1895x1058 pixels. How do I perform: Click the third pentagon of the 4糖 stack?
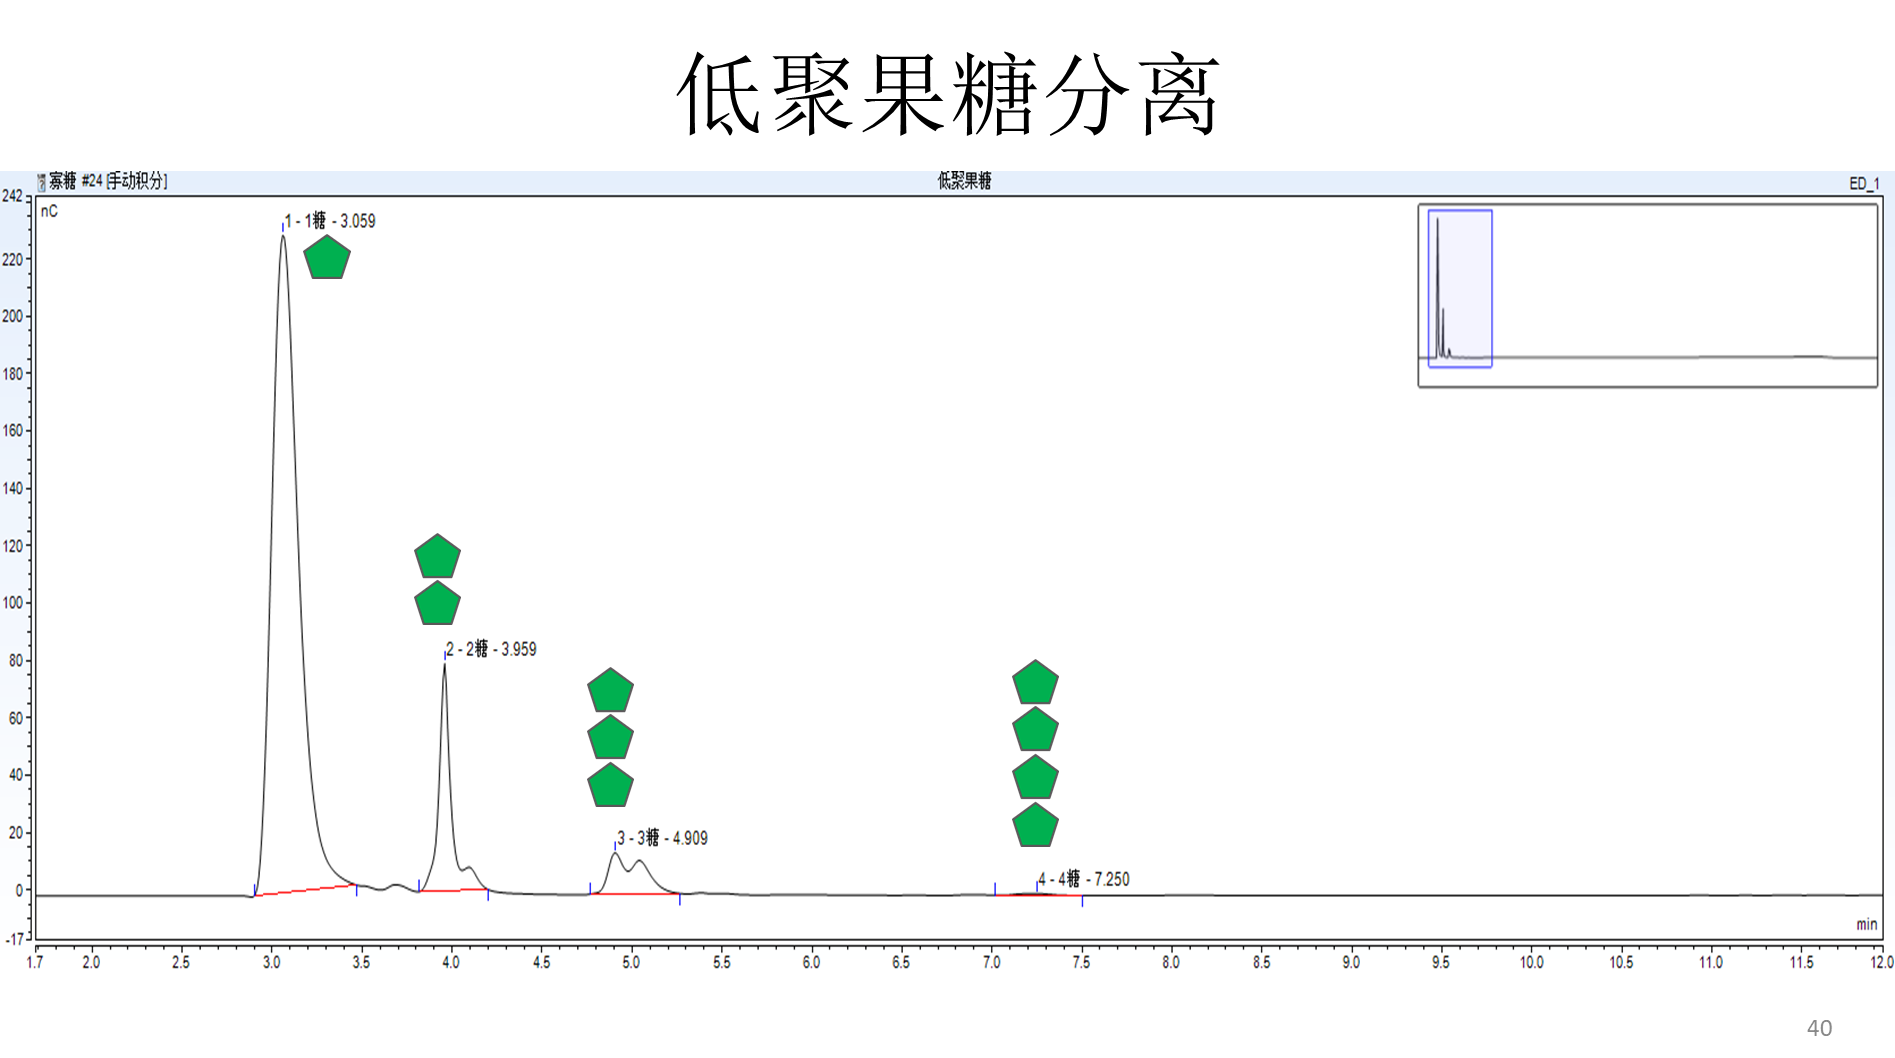pyautogui.click(x=1035, y=778)
